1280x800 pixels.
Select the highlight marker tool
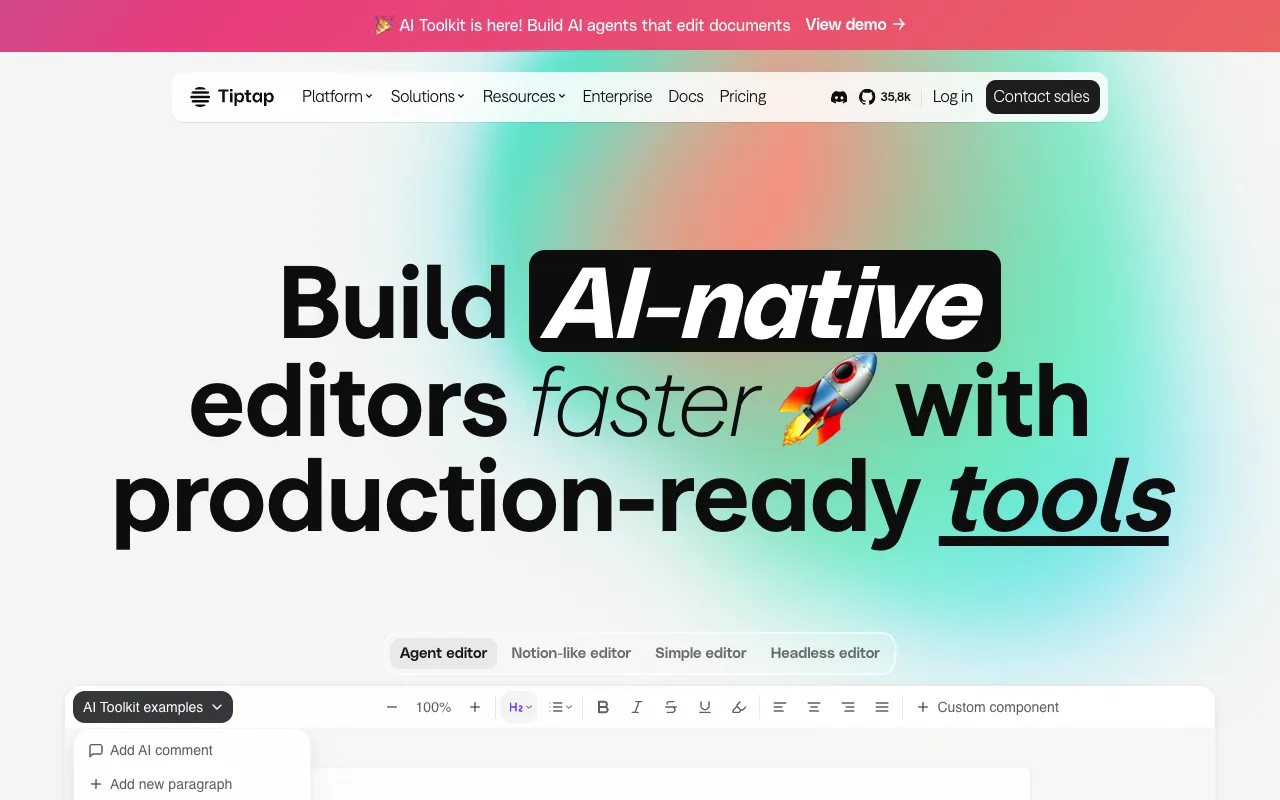point(739,707)
